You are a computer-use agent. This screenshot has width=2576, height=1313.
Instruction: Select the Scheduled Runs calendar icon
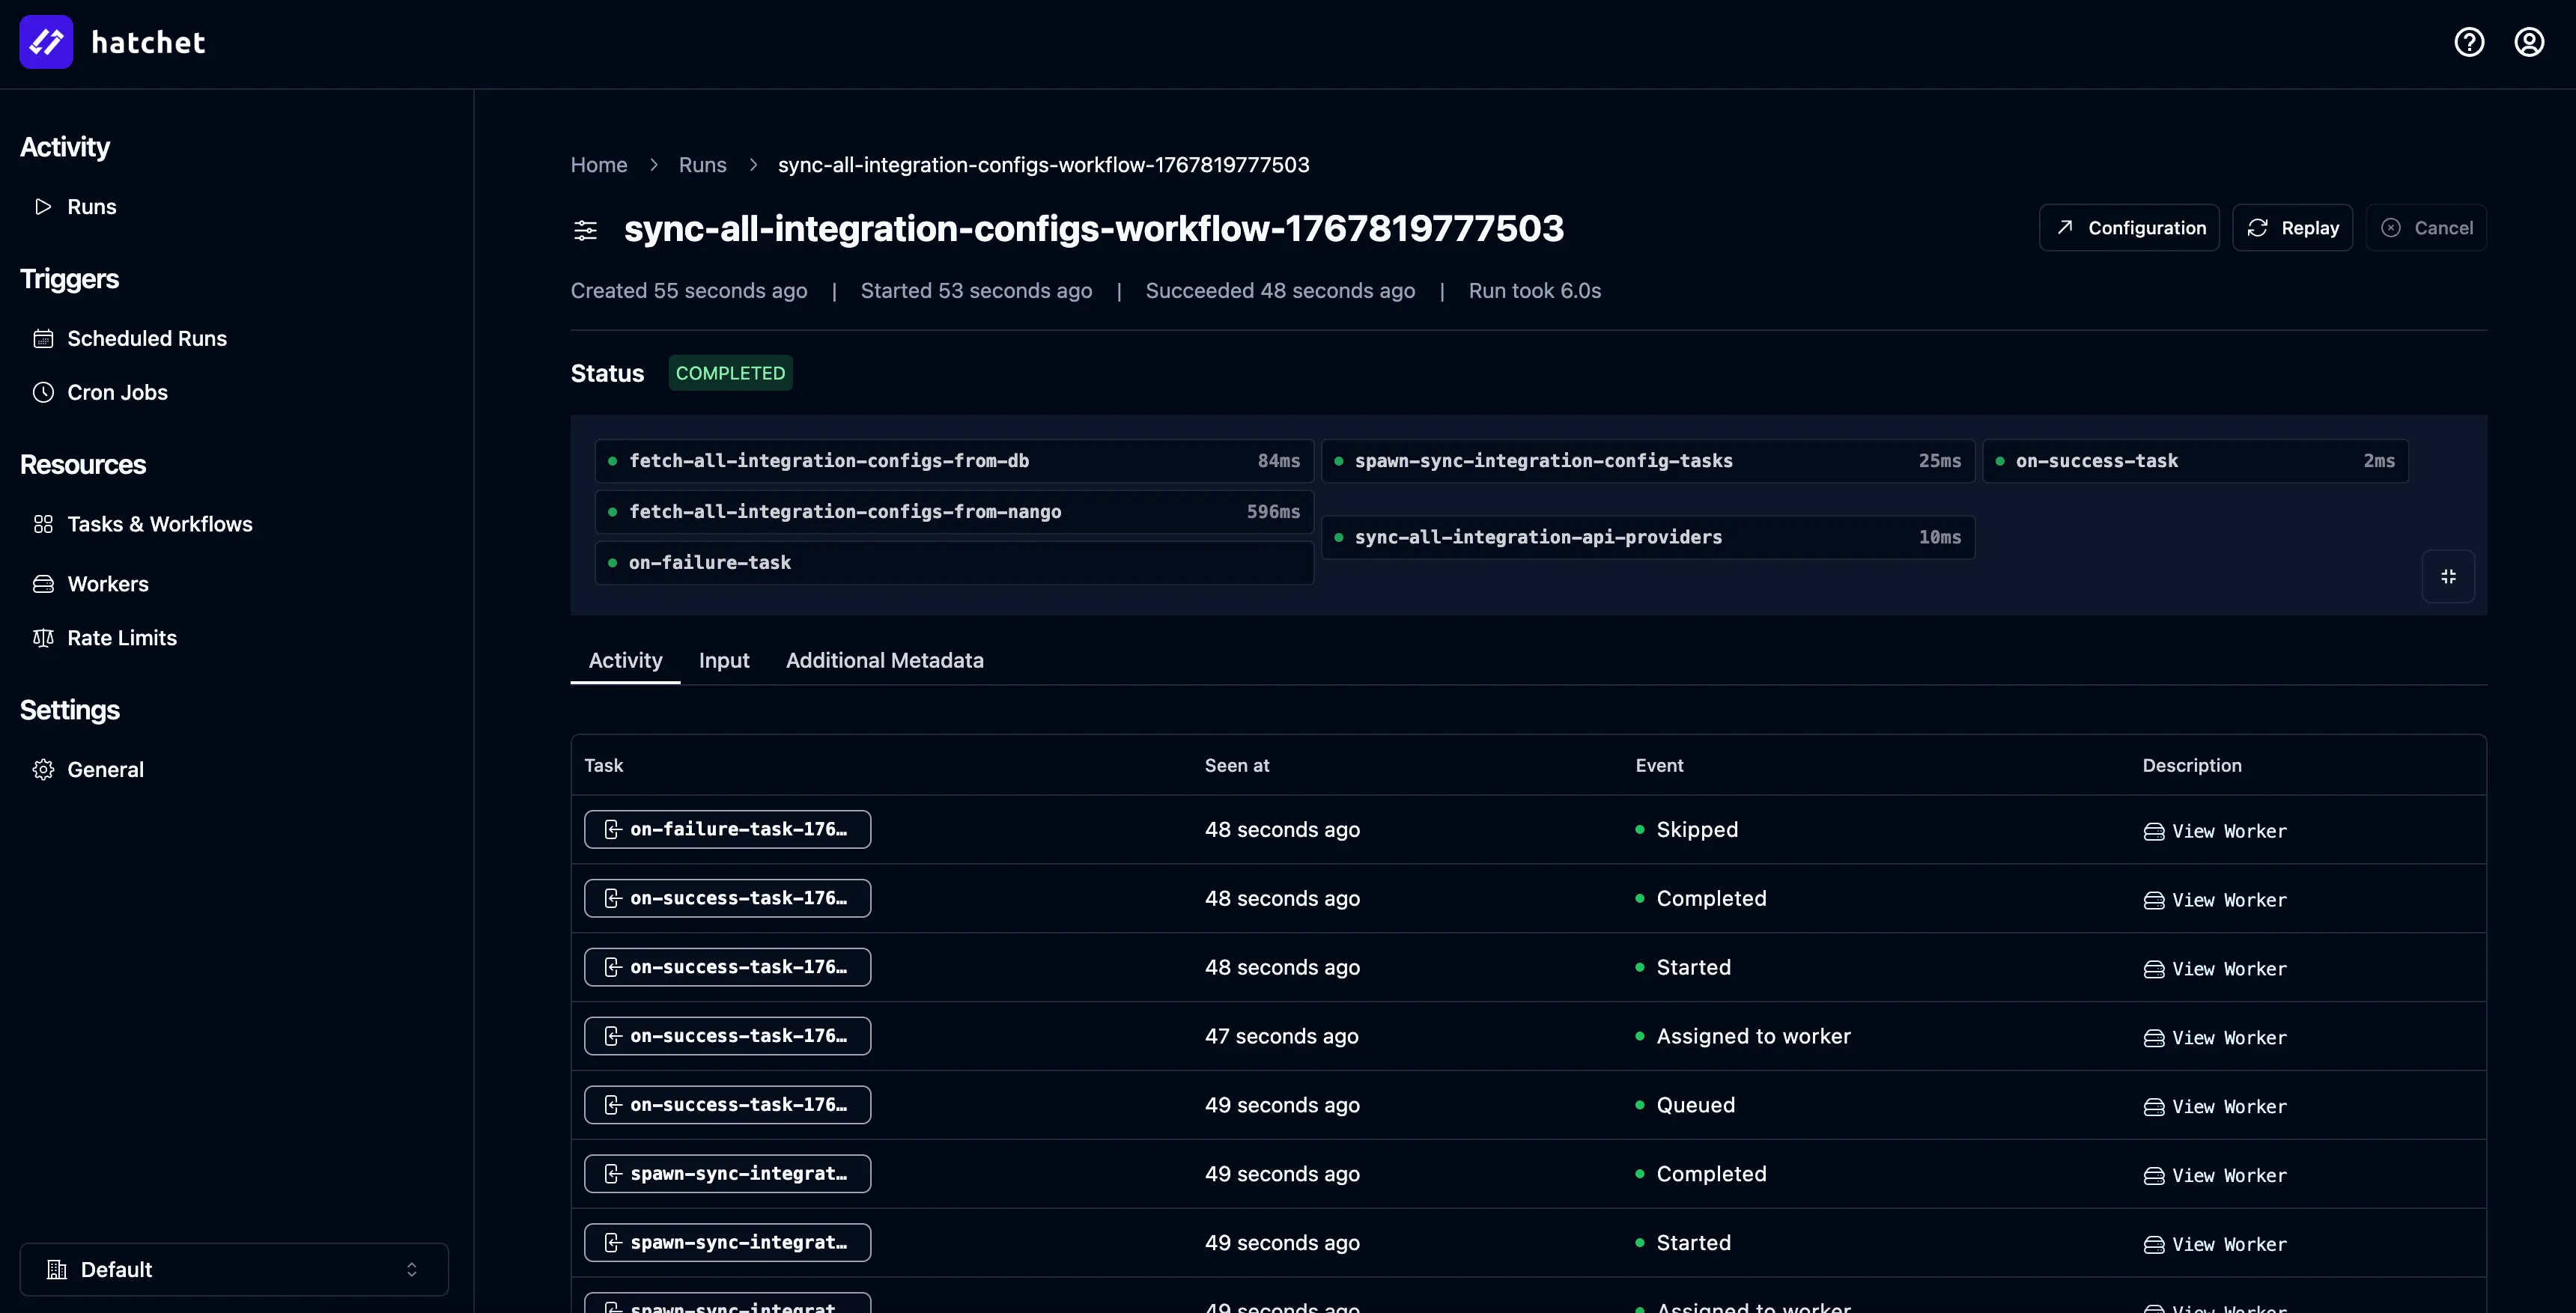coord(44,338)
